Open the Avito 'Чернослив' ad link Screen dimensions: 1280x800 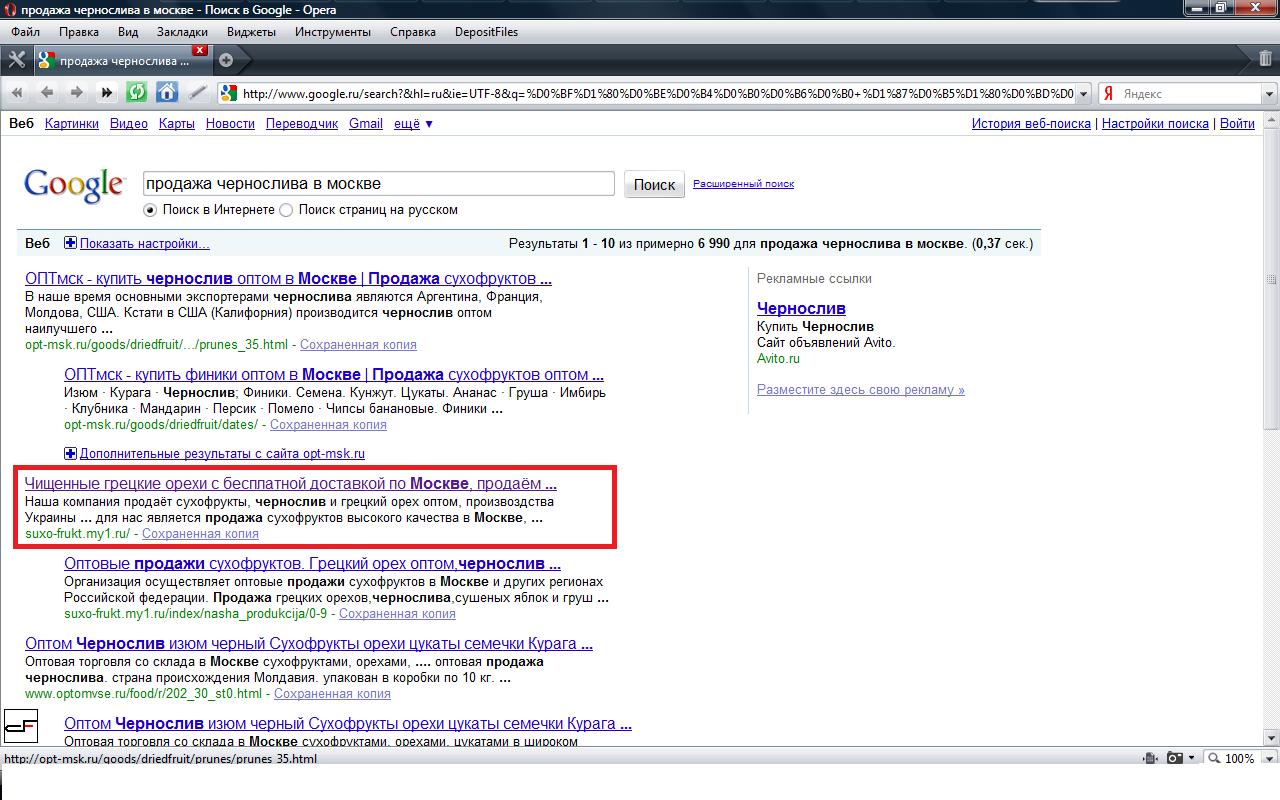tap(801, 308)
